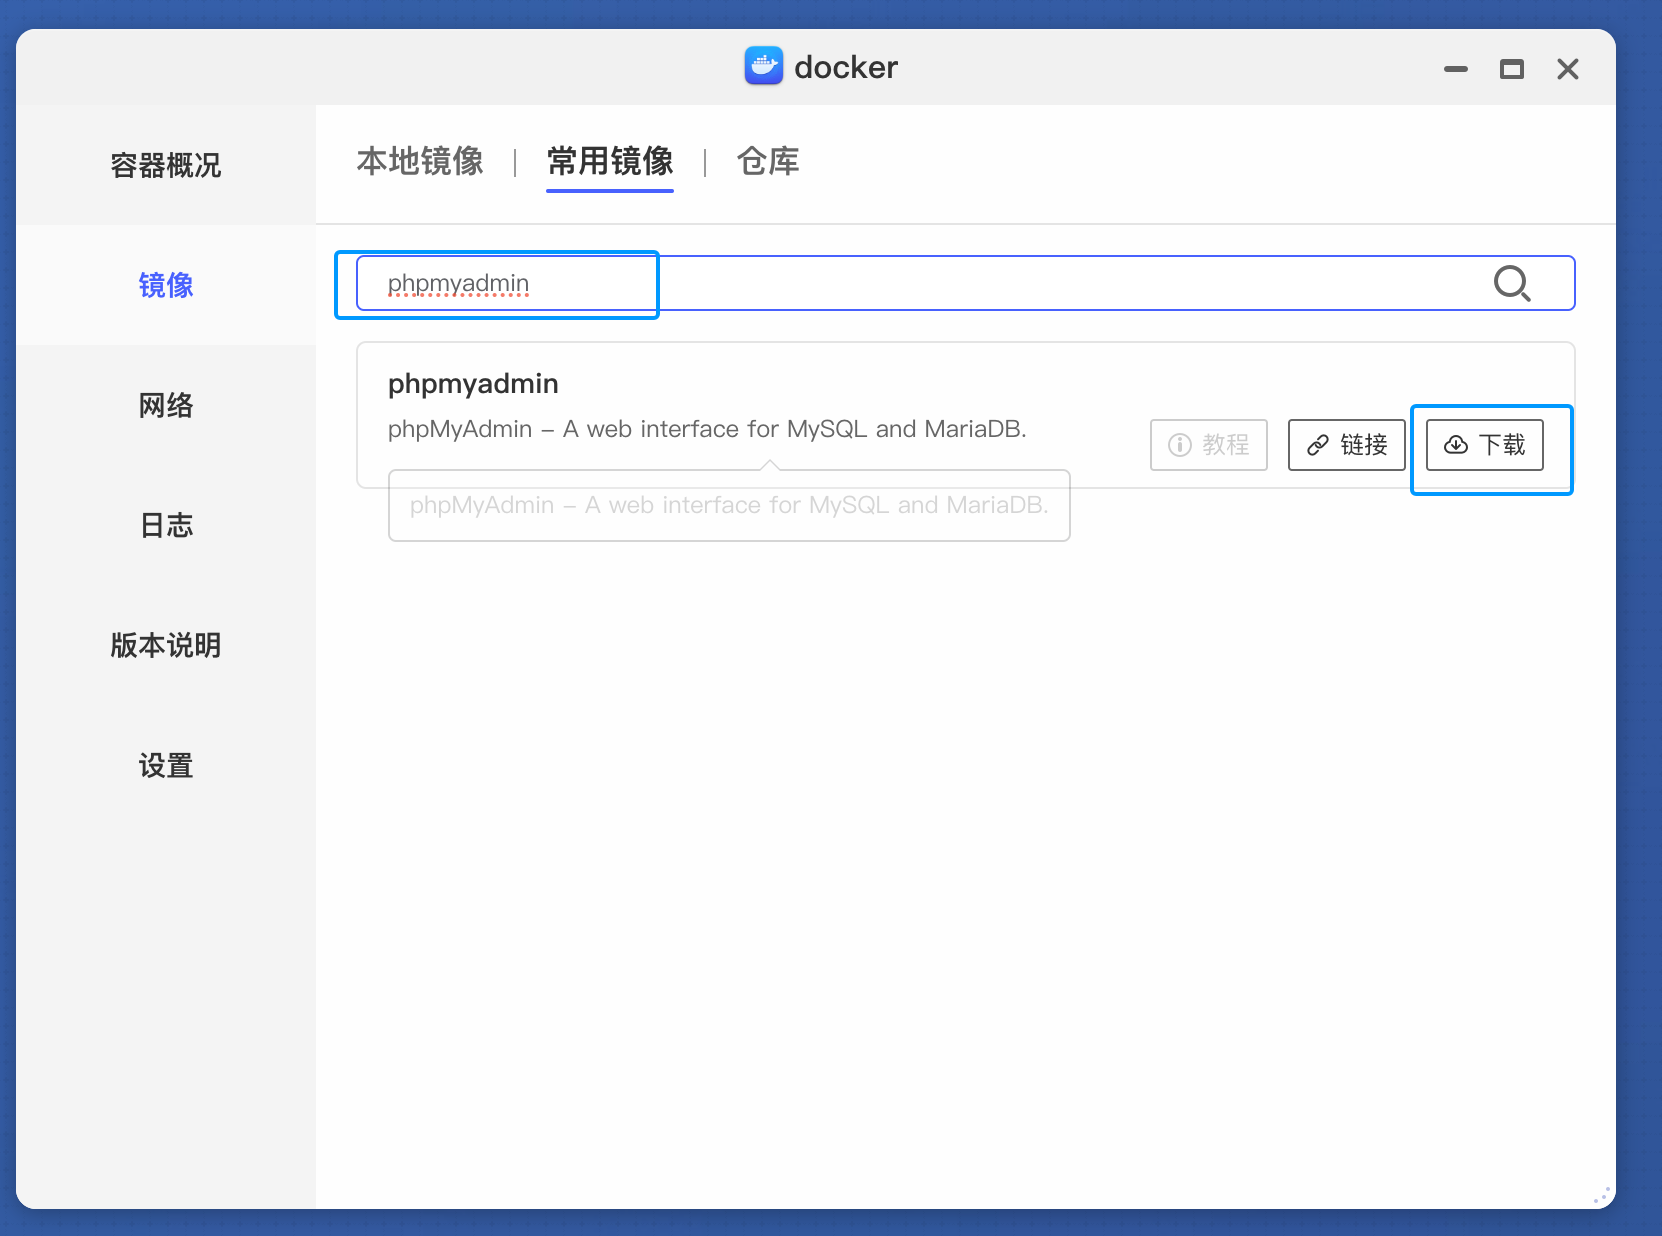The width and height of the screenshot is (1662, 1236).
Task: Click the docker whale icon in title bar
Action: (764, 66)
